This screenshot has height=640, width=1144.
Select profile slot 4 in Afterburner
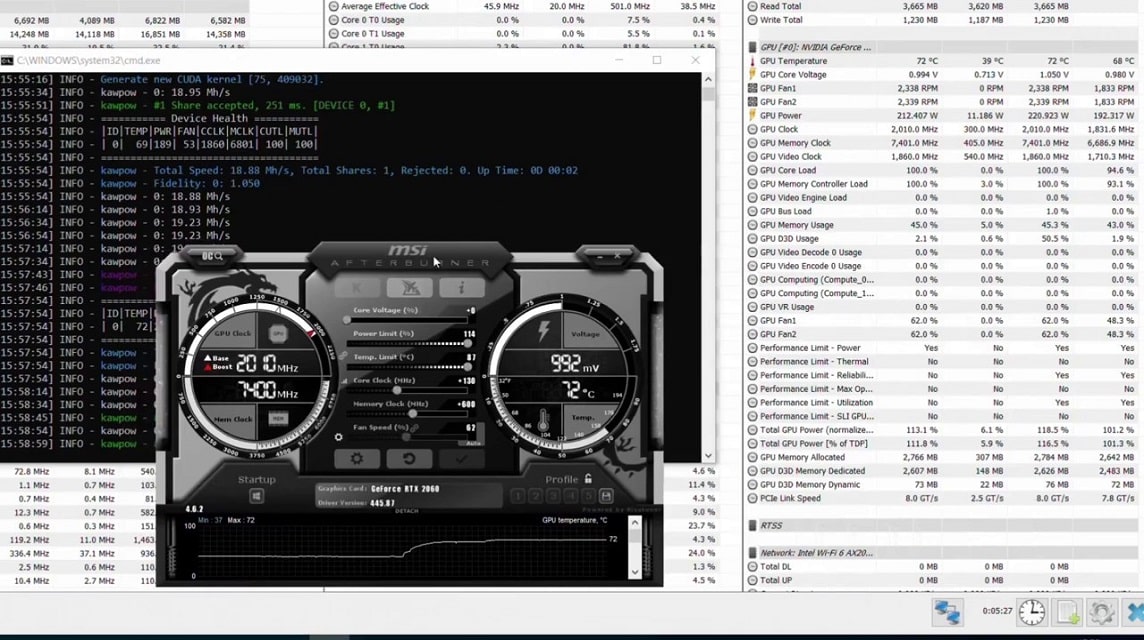pyautogui.click(x=571, y=496)
